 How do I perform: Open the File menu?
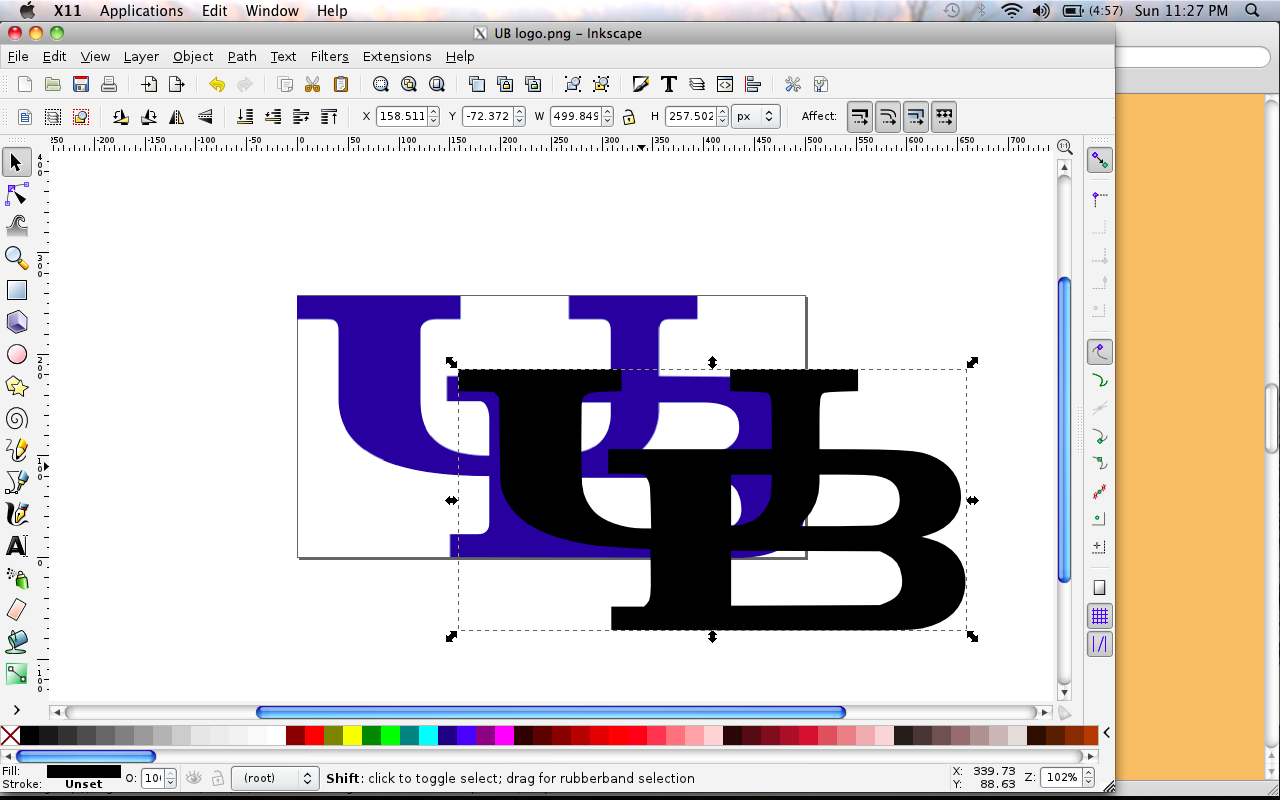click(x=18, y=57)
